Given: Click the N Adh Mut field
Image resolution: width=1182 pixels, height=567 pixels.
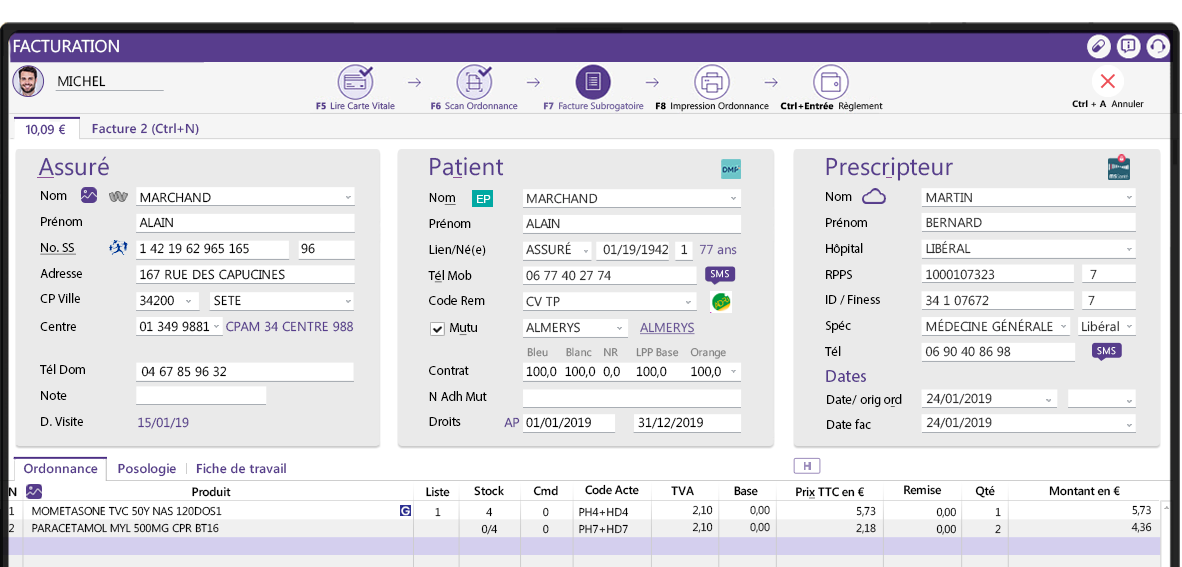Looking at the screenshot, I should coord(632,397).
